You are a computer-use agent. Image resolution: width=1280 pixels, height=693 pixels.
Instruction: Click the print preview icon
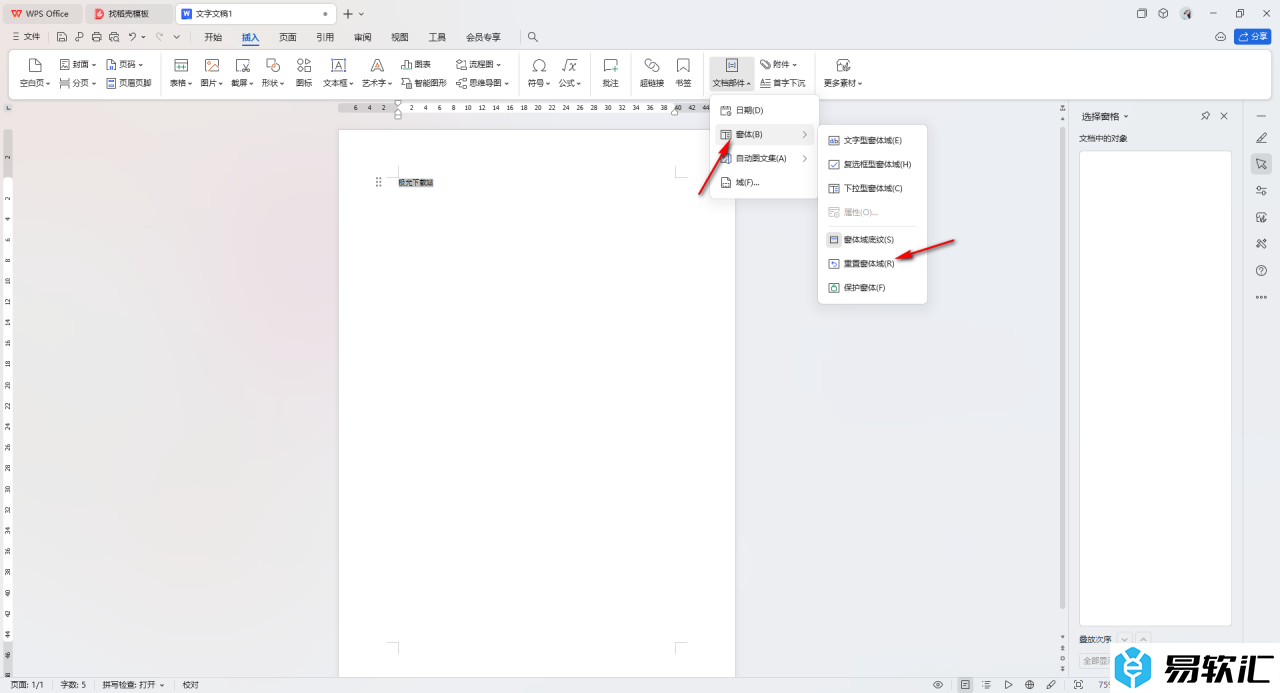(113, 37)
